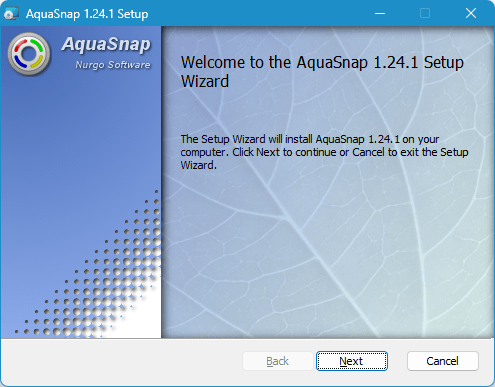Click the greyed-out maximize button
This screenshot has height=387, width=495.
[425, 14]
